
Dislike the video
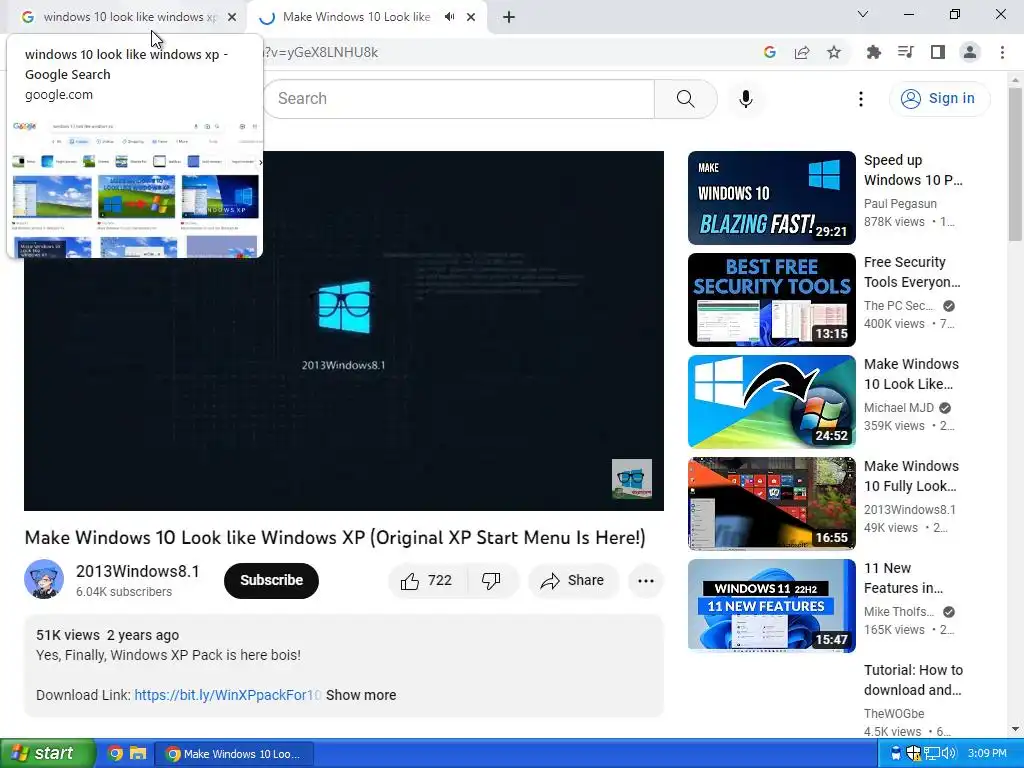click(x=491, y=581)
